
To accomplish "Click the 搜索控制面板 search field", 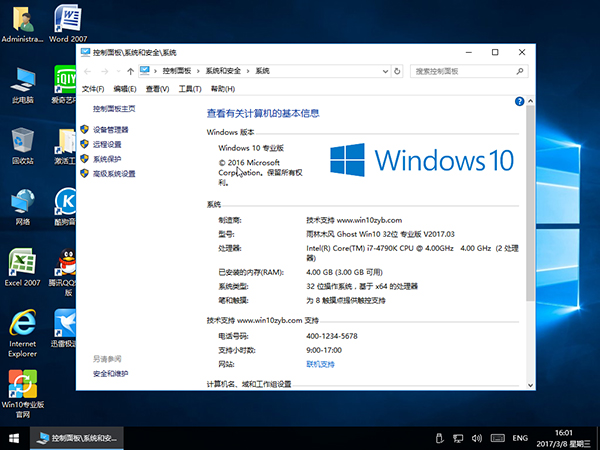I will (460, 71).
